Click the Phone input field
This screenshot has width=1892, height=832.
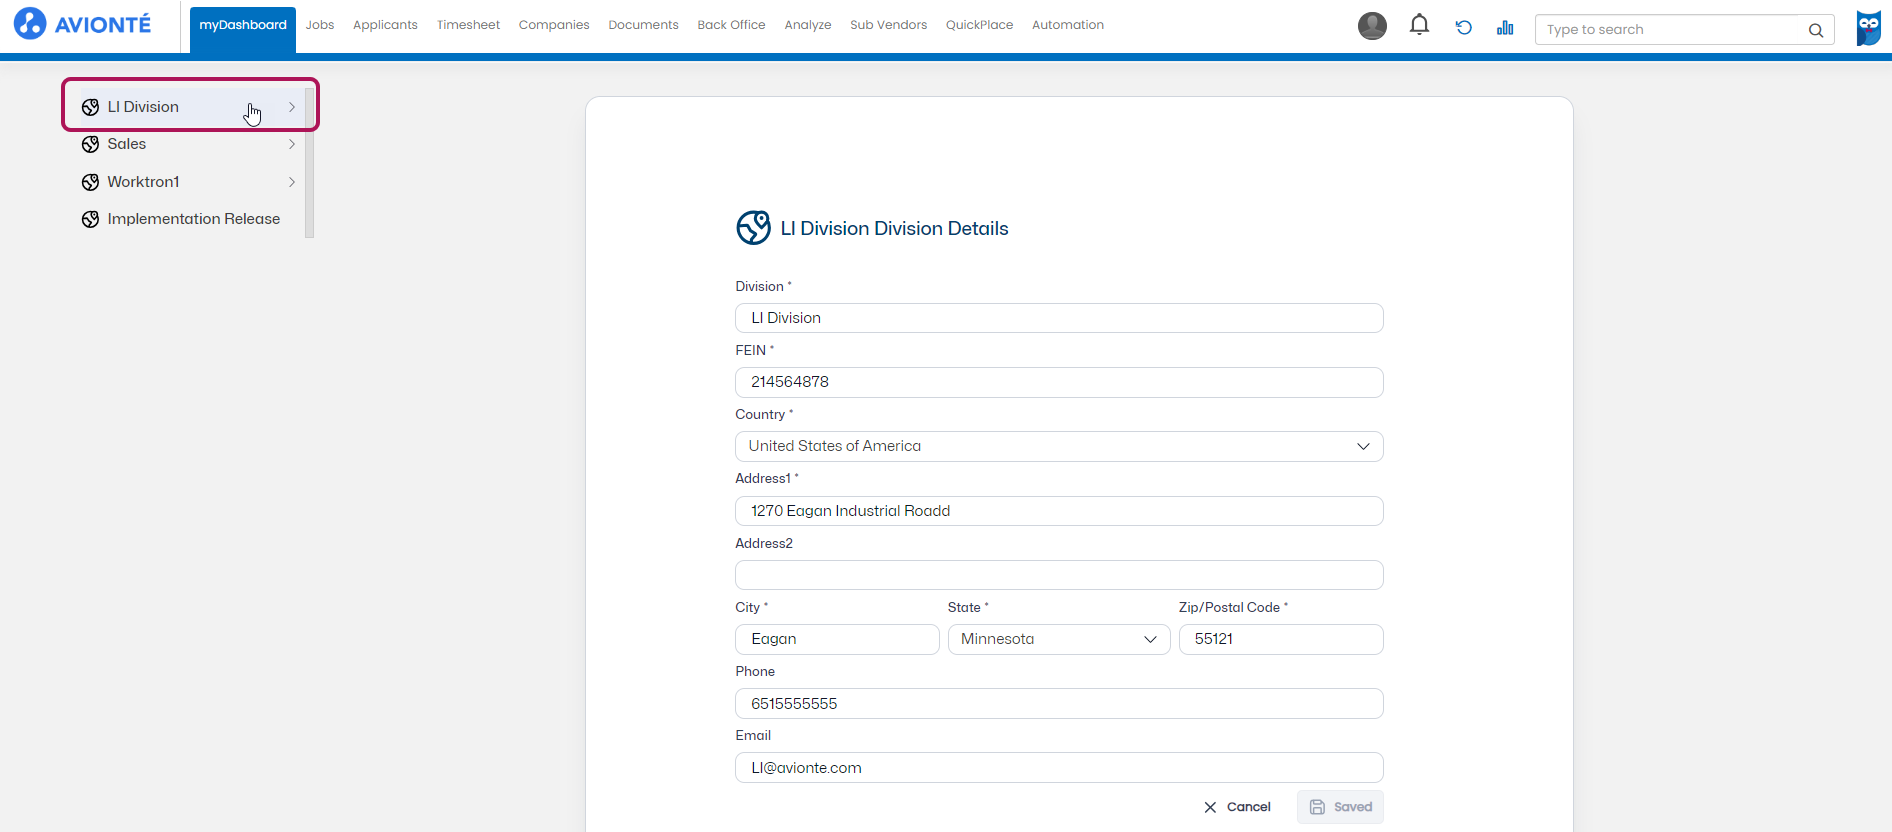[x=1059, y=704]
